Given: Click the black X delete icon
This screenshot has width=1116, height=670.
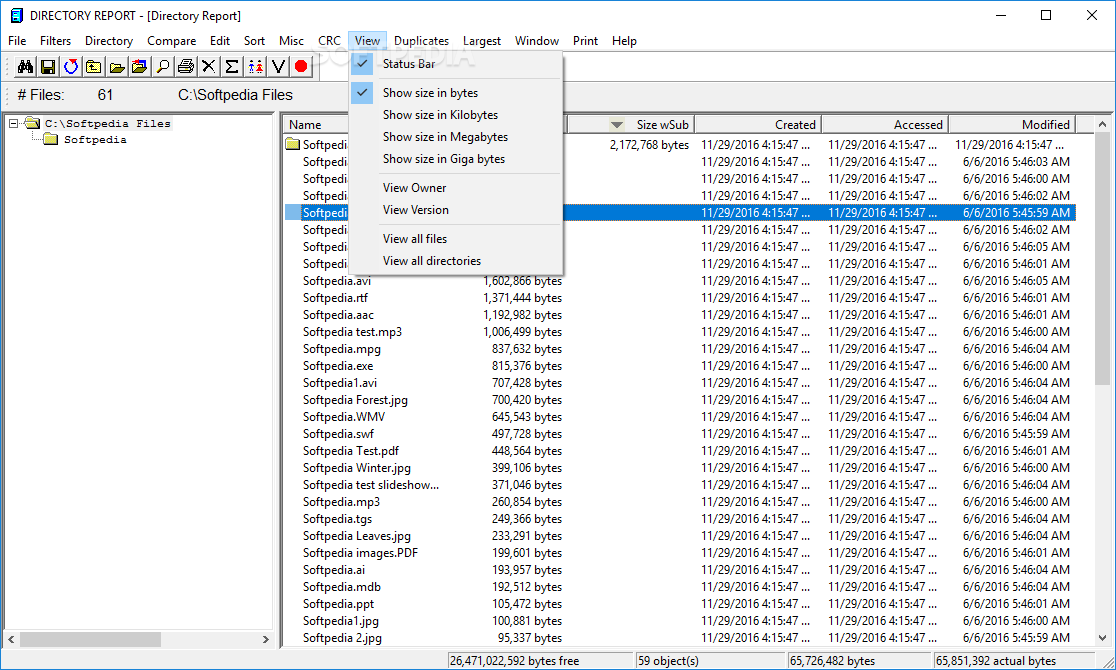Looking at the screenshot, I should pyautogui.click(x=209, y=67).
